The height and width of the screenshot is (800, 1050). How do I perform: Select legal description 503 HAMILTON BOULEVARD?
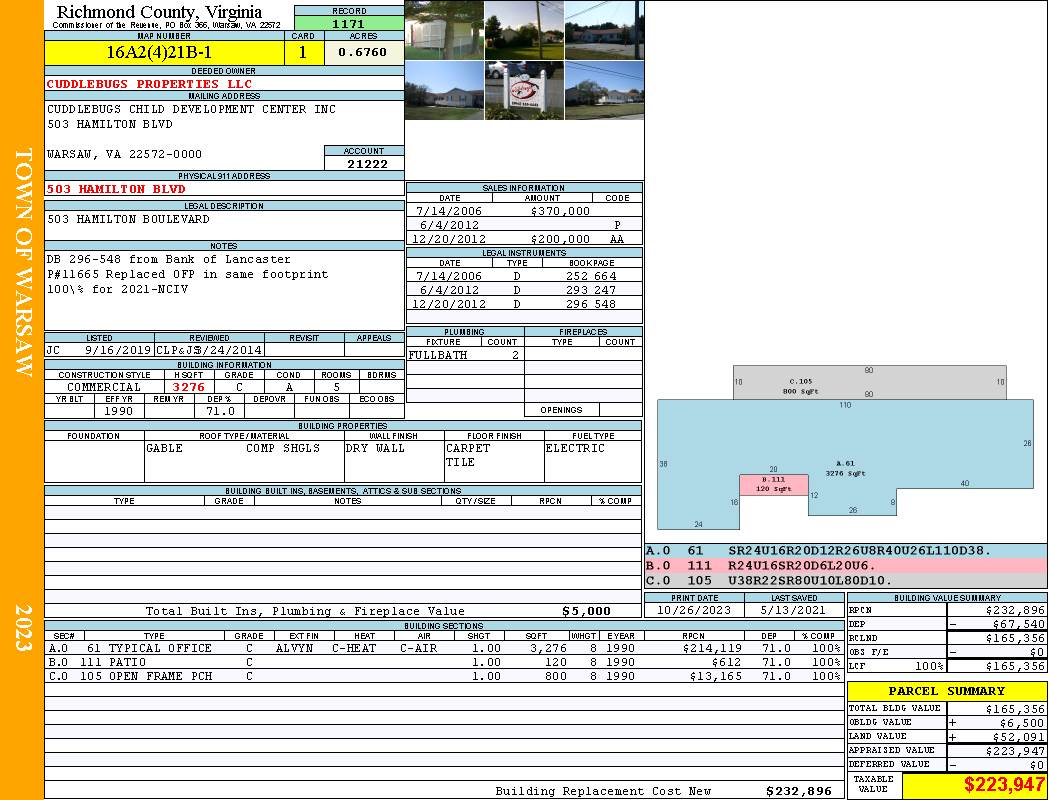click(129, 219)
